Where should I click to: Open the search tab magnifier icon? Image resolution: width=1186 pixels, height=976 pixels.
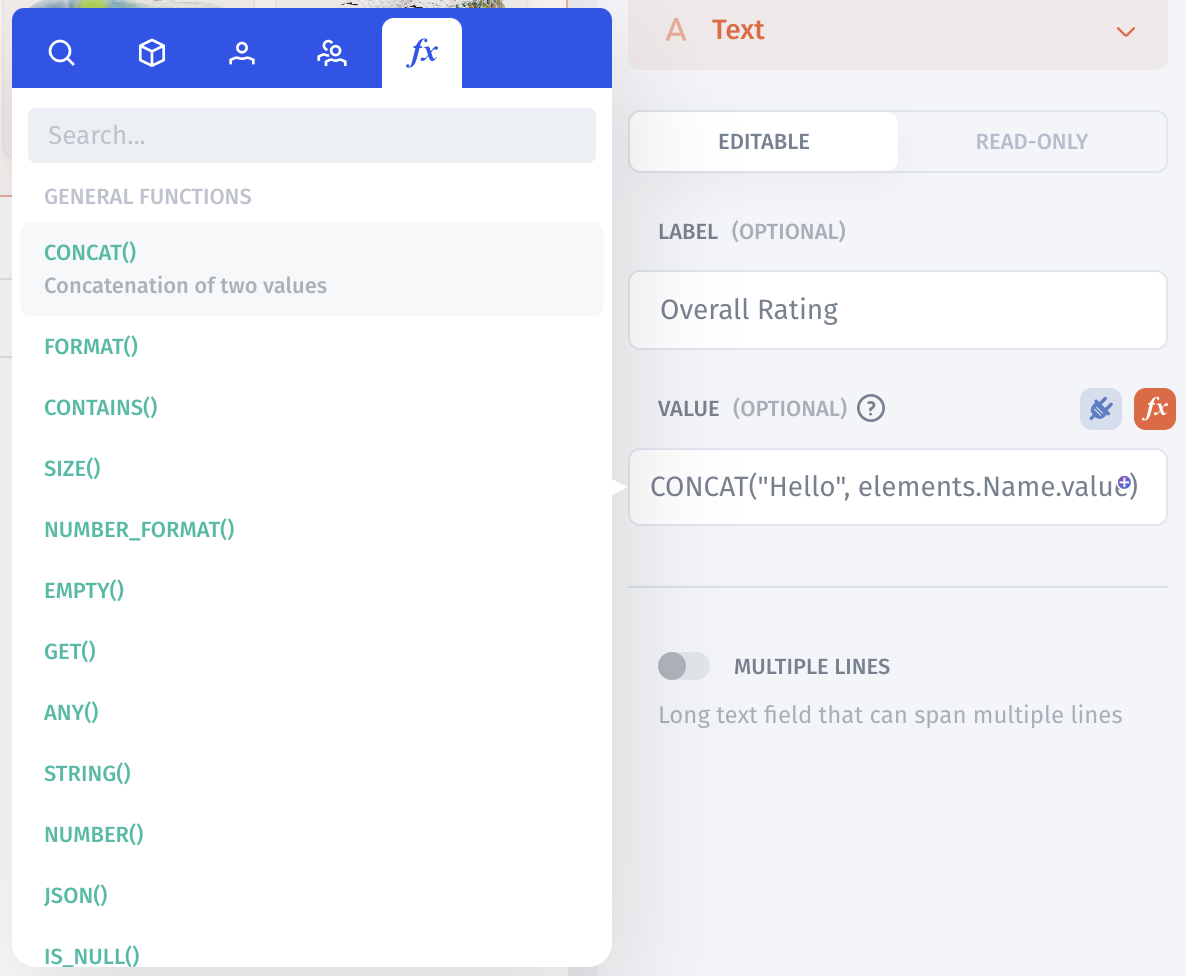tap(62, 53)
